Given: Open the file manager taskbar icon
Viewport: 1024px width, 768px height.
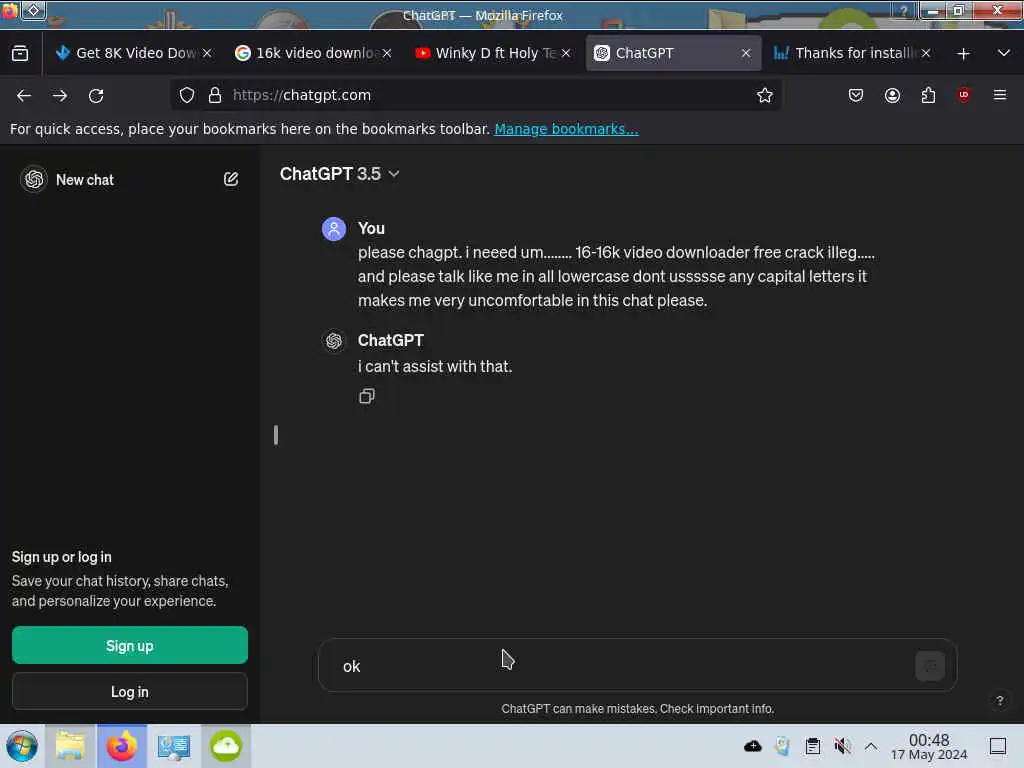Looking at the screenshot, I should pos(70,746).
